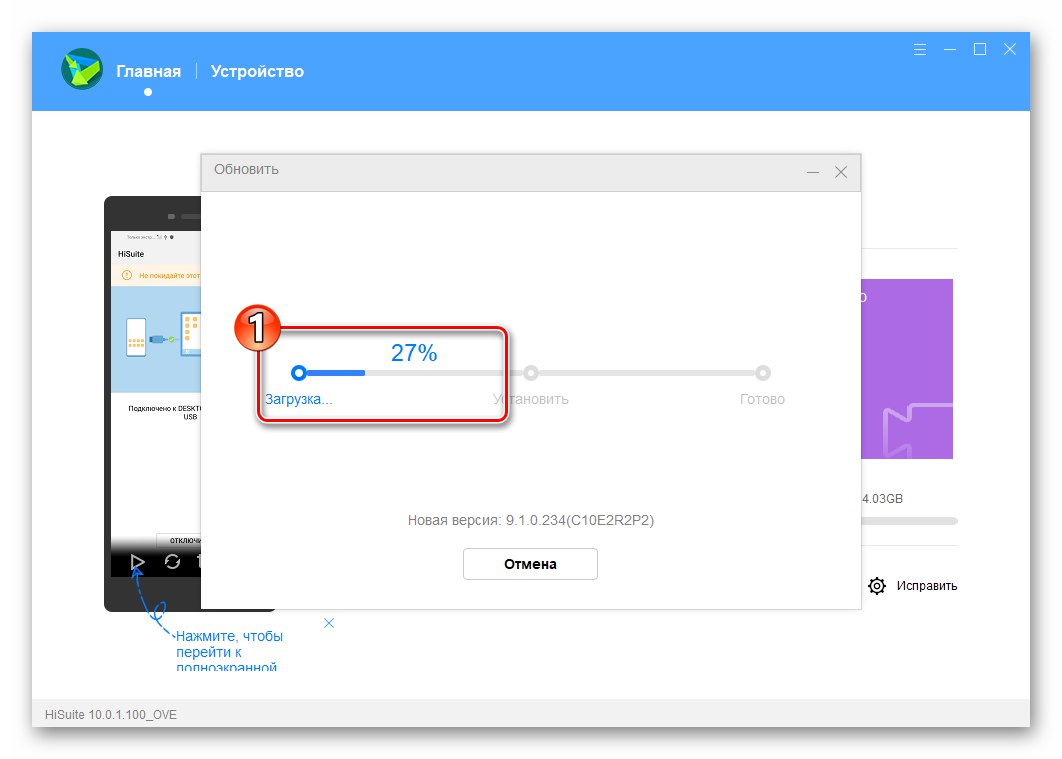This screenshot has height=759, width=1062.
Task: Click the Нажмите, чтобы перейти hint text
Action: (229, 652)
